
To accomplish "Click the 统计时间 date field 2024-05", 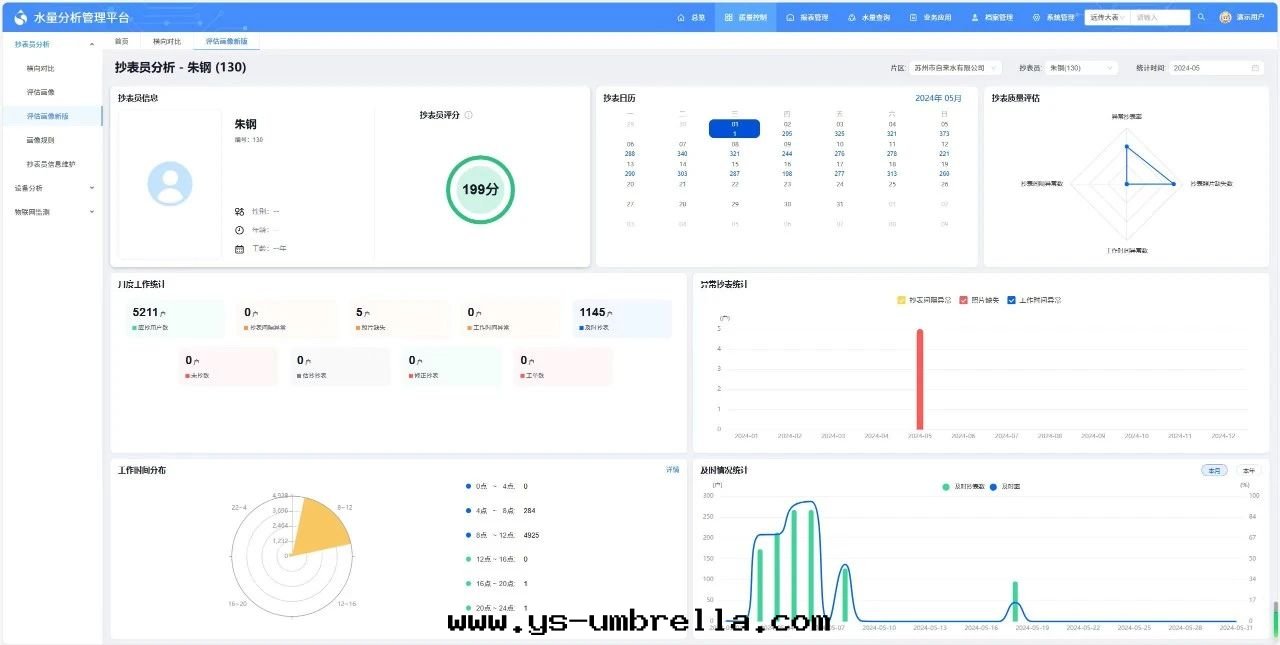I will pyautogui.click(x=1215, y=68).
